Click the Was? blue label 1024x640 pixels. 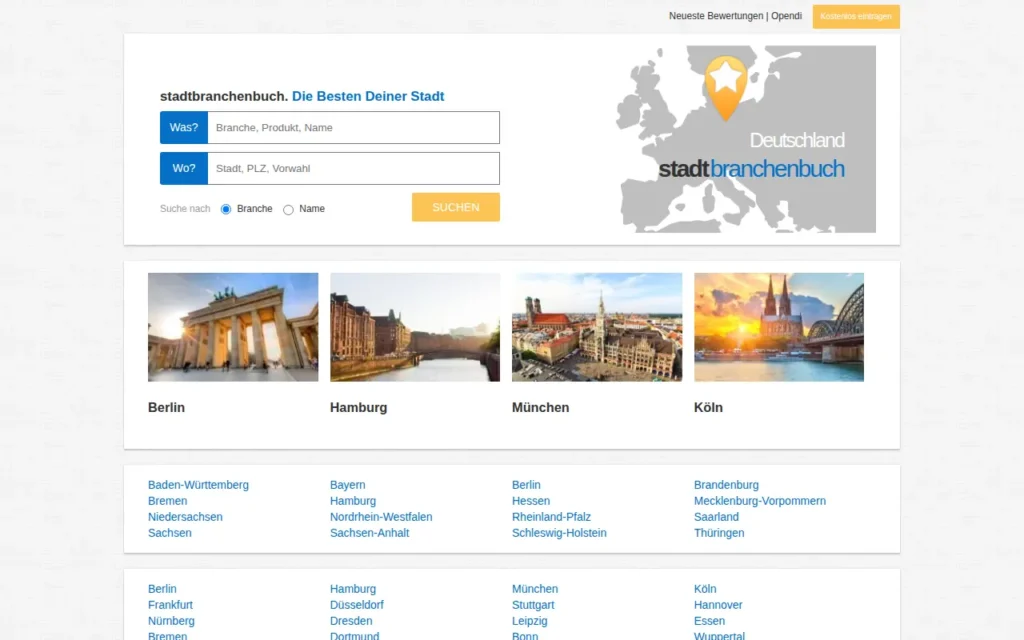[184, 127]
